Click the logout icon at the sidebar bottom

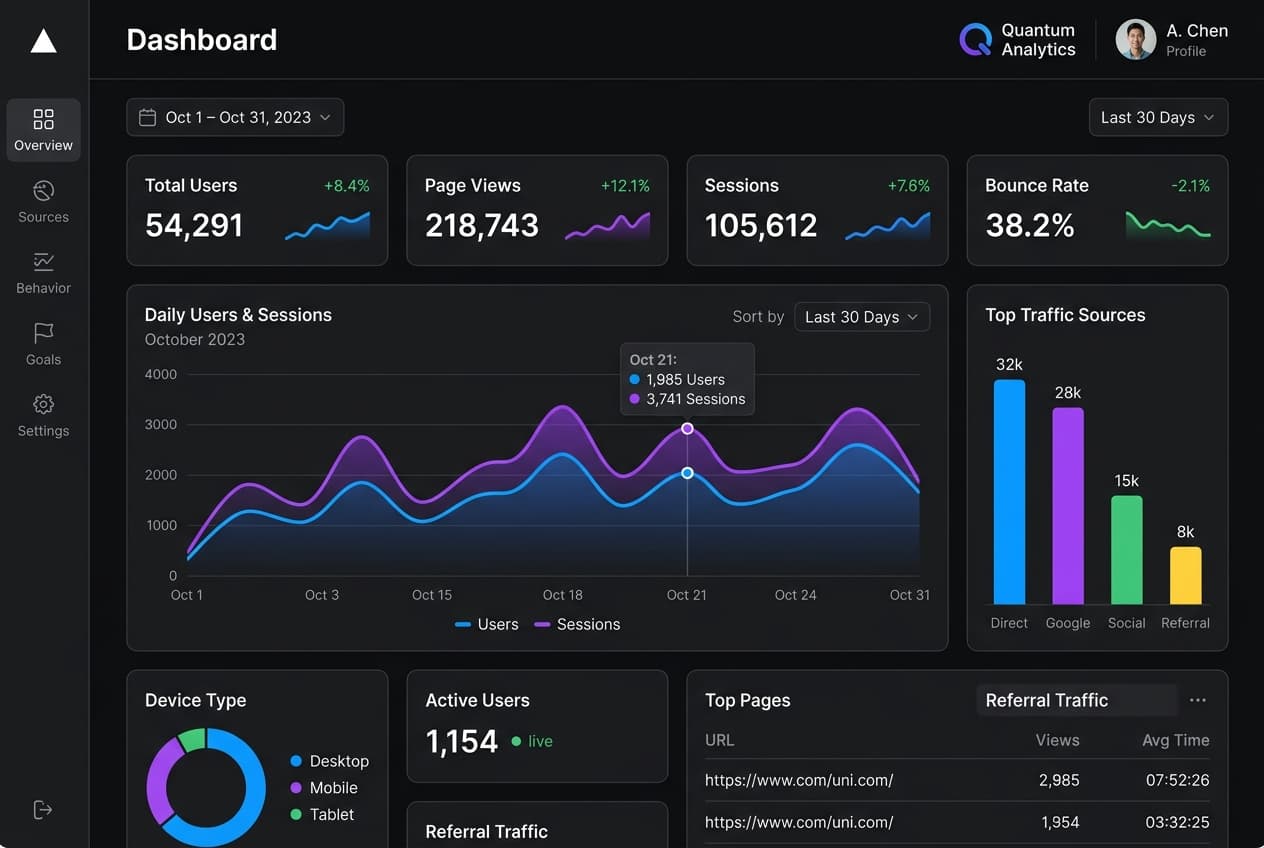click(42, 809)
